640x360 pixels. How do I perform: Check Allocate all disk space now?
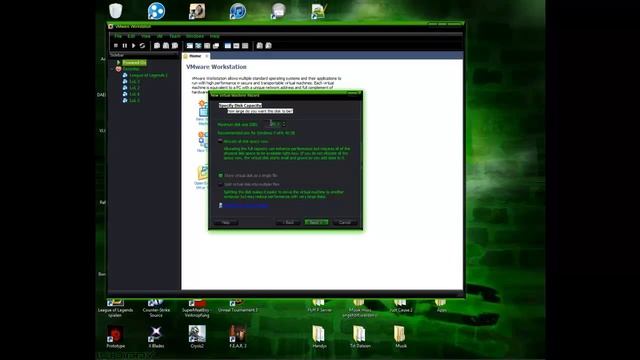220,141
